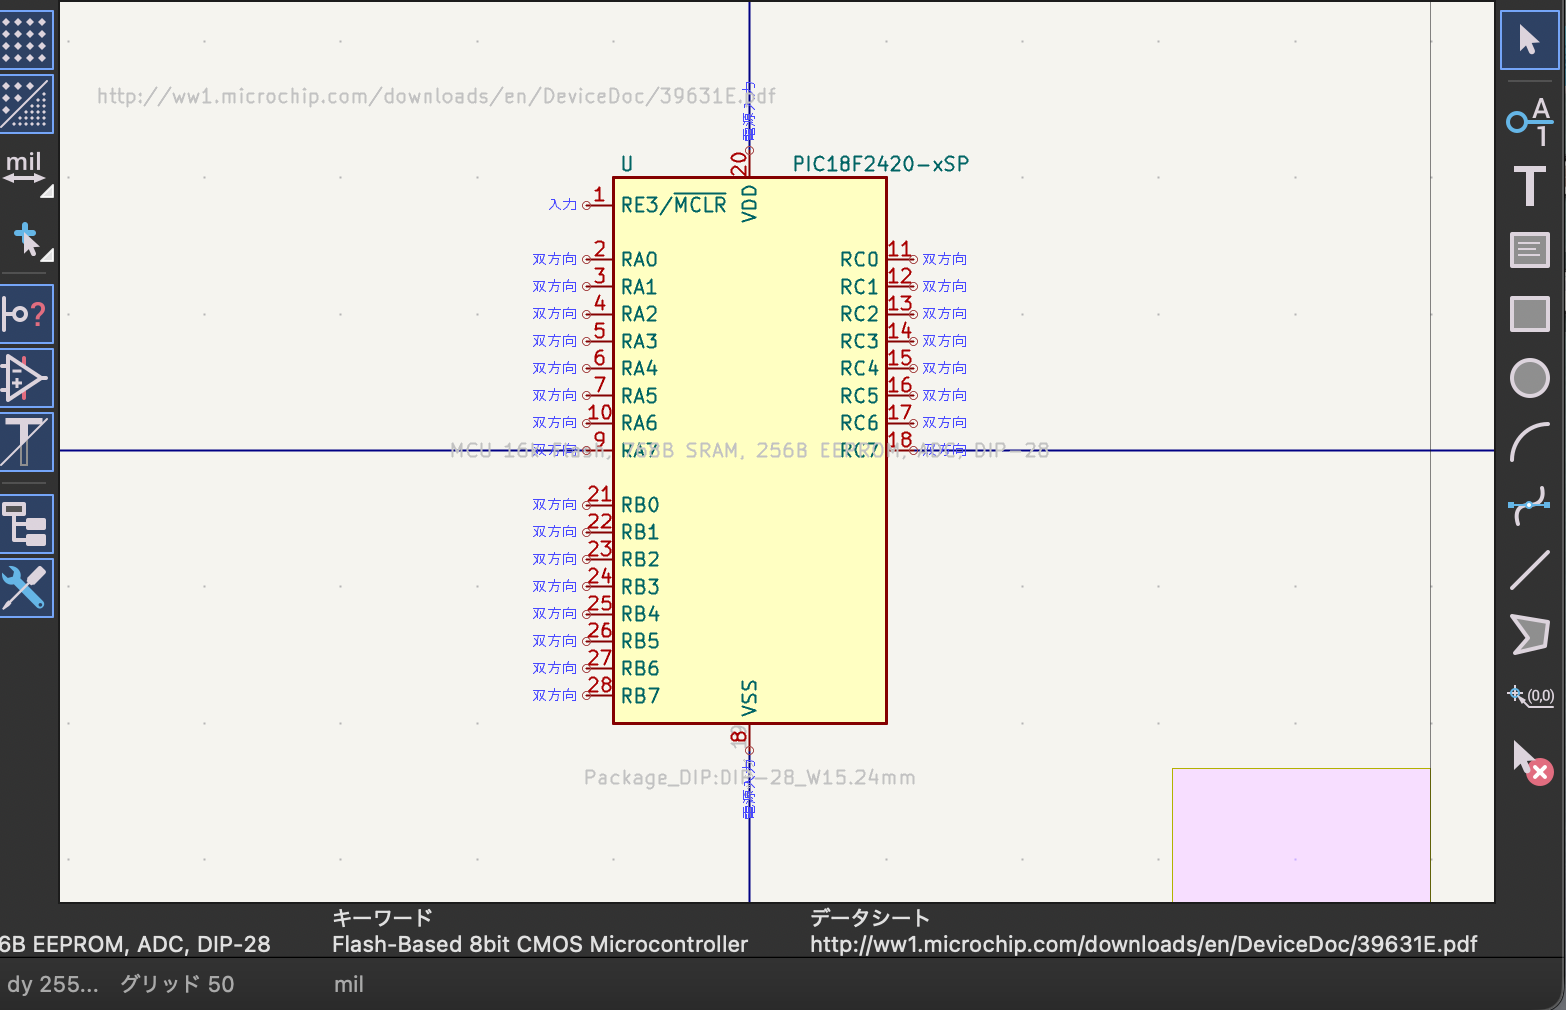Click the データシート label in info panel

(x=870, y=918)
